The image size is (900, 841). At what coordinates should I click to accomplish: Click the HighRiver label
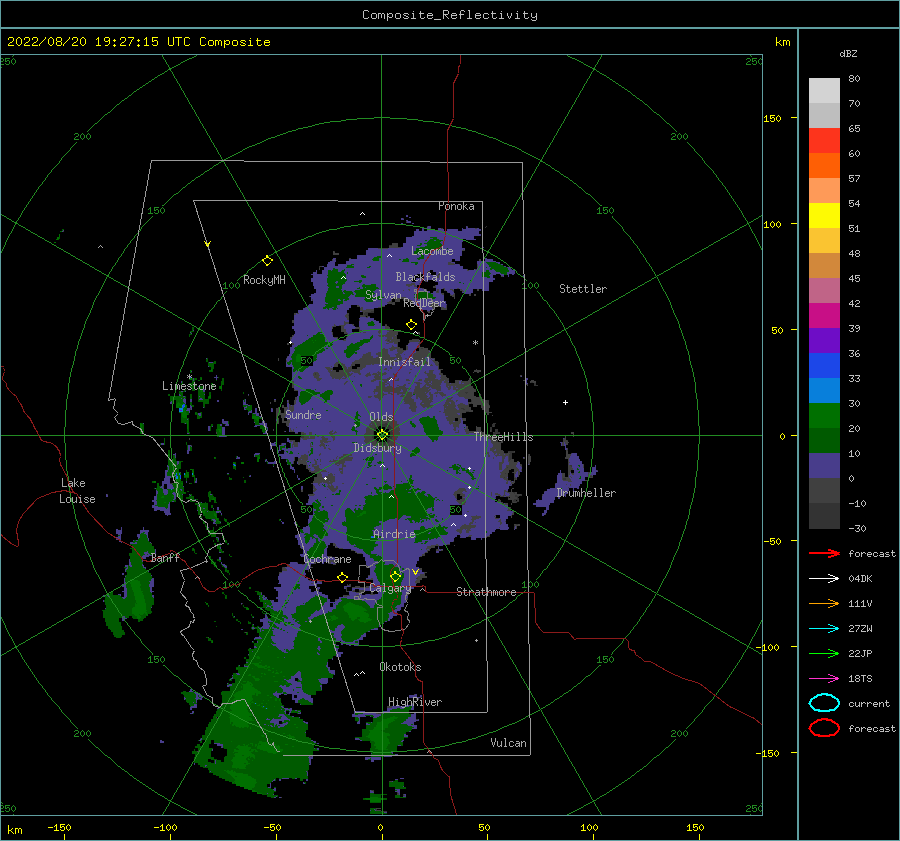[415, 702]
